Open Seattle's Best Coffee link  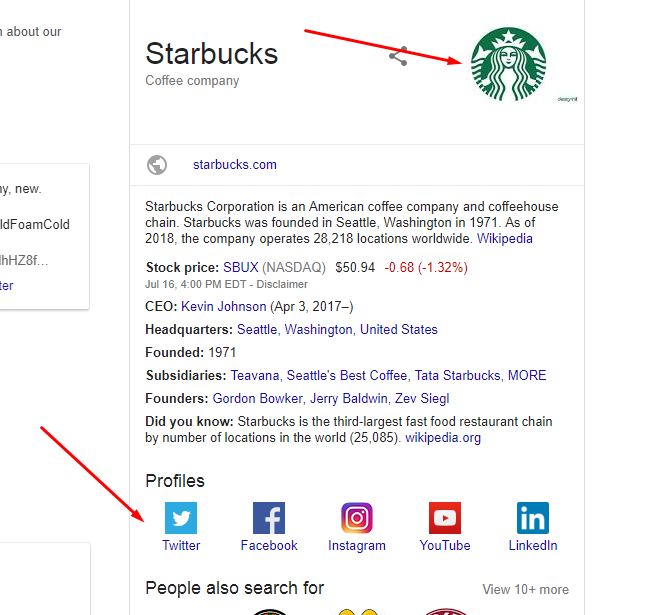347,375
